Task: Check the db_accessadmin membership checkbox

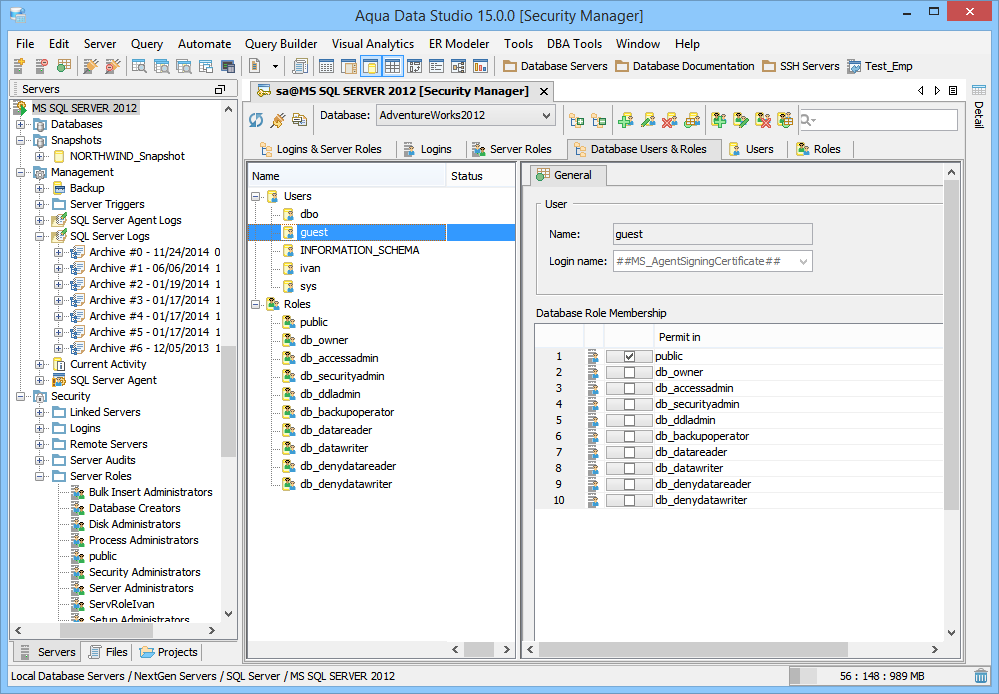Action: 629,388
